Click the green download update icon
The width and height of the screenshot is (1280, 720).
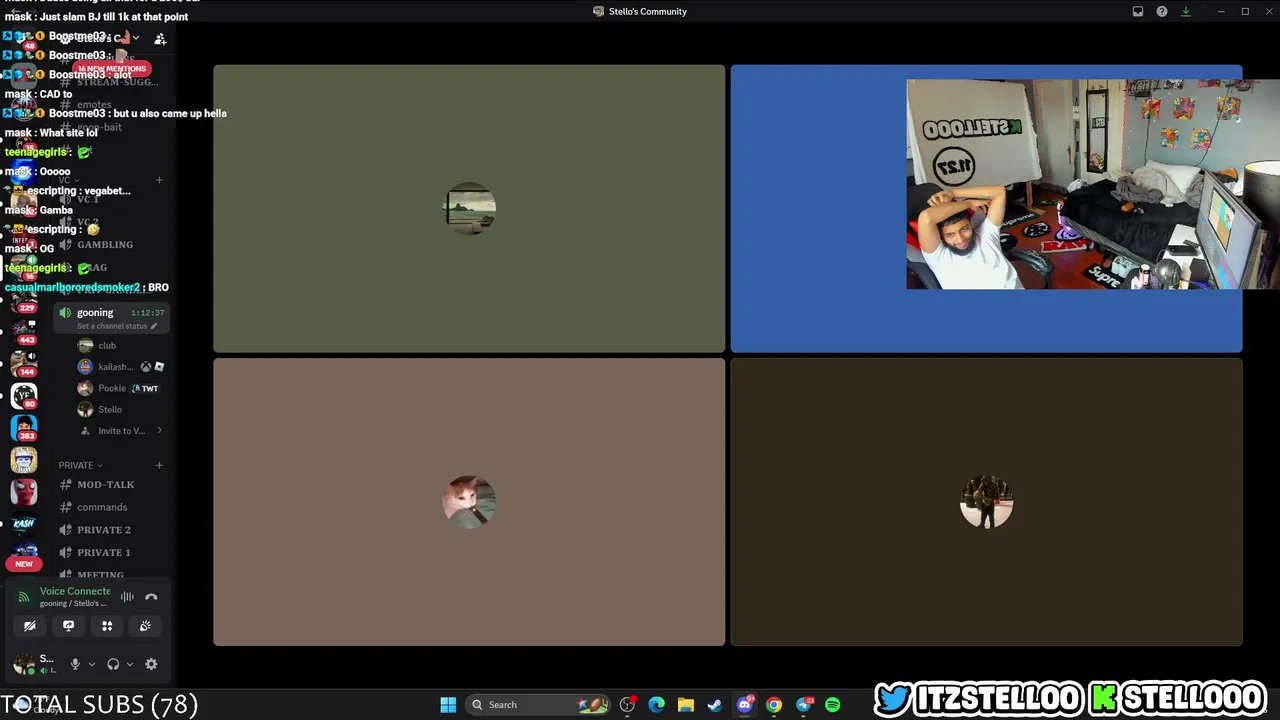point(1186,12)
